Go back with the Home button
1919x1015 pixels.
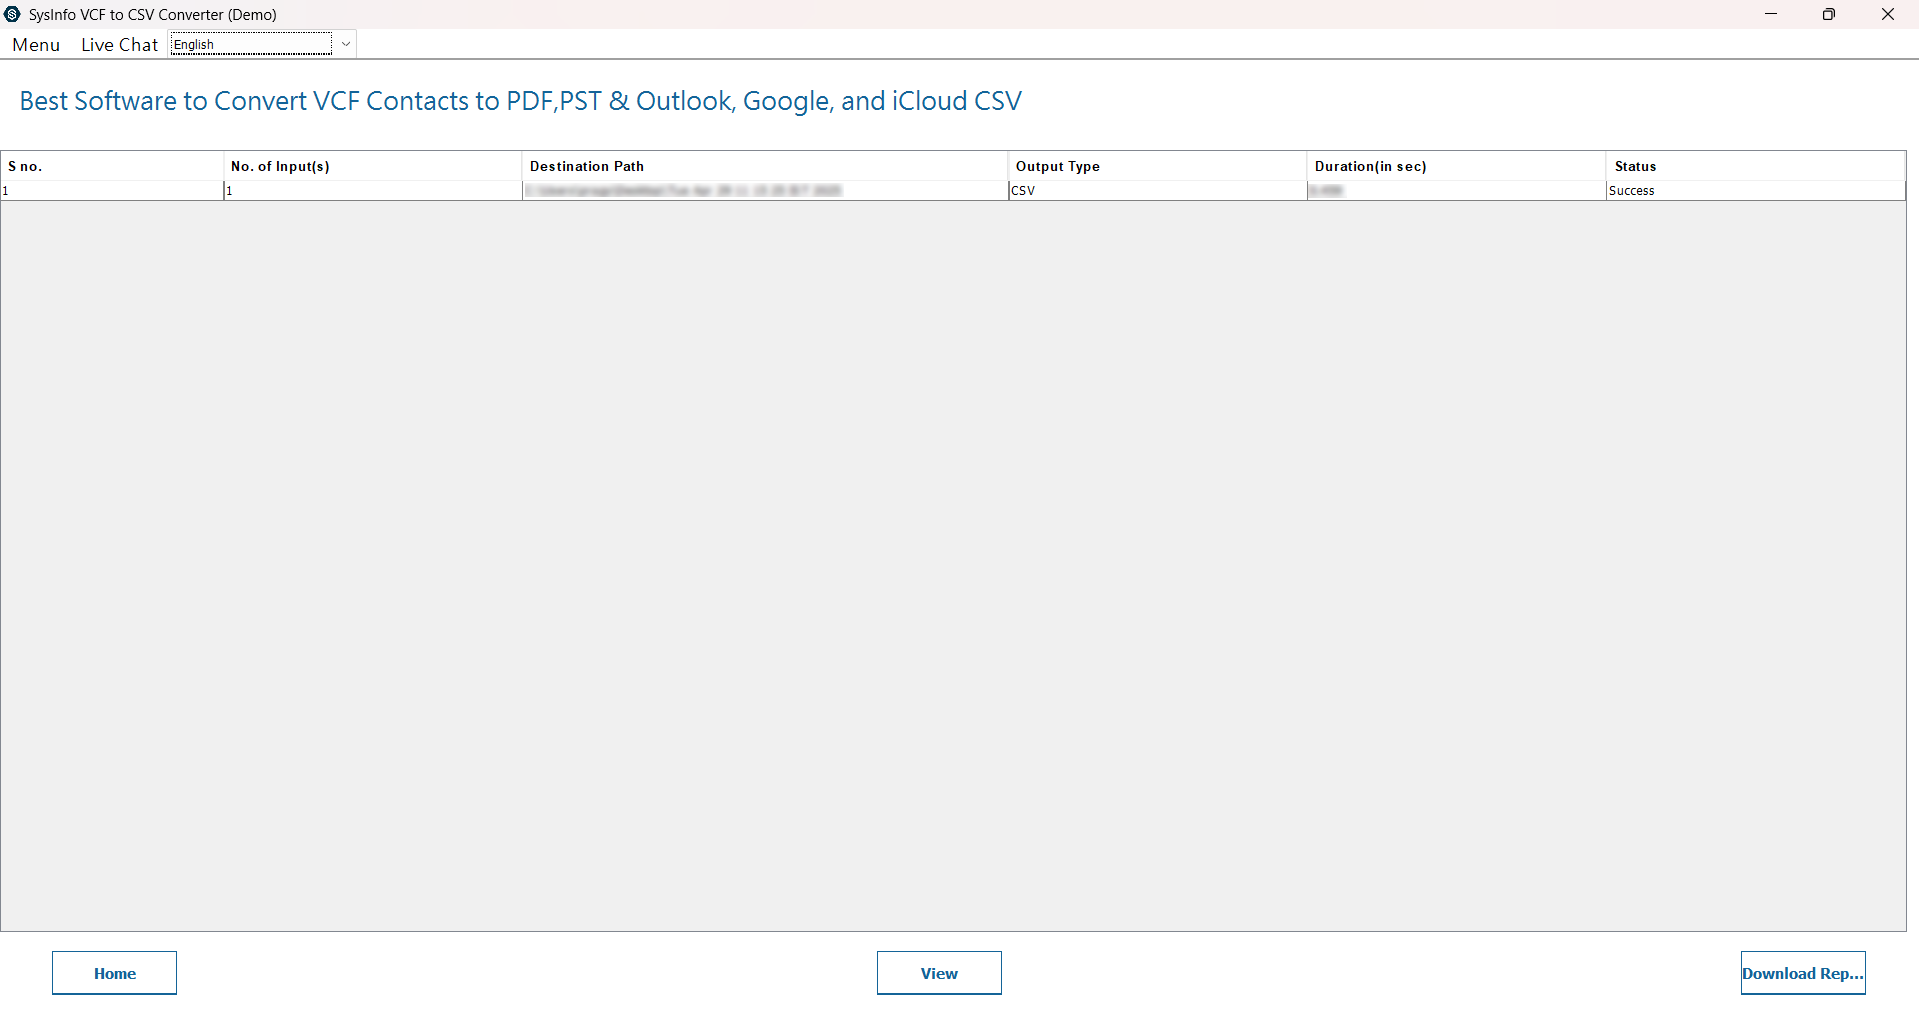click(114, 973)
